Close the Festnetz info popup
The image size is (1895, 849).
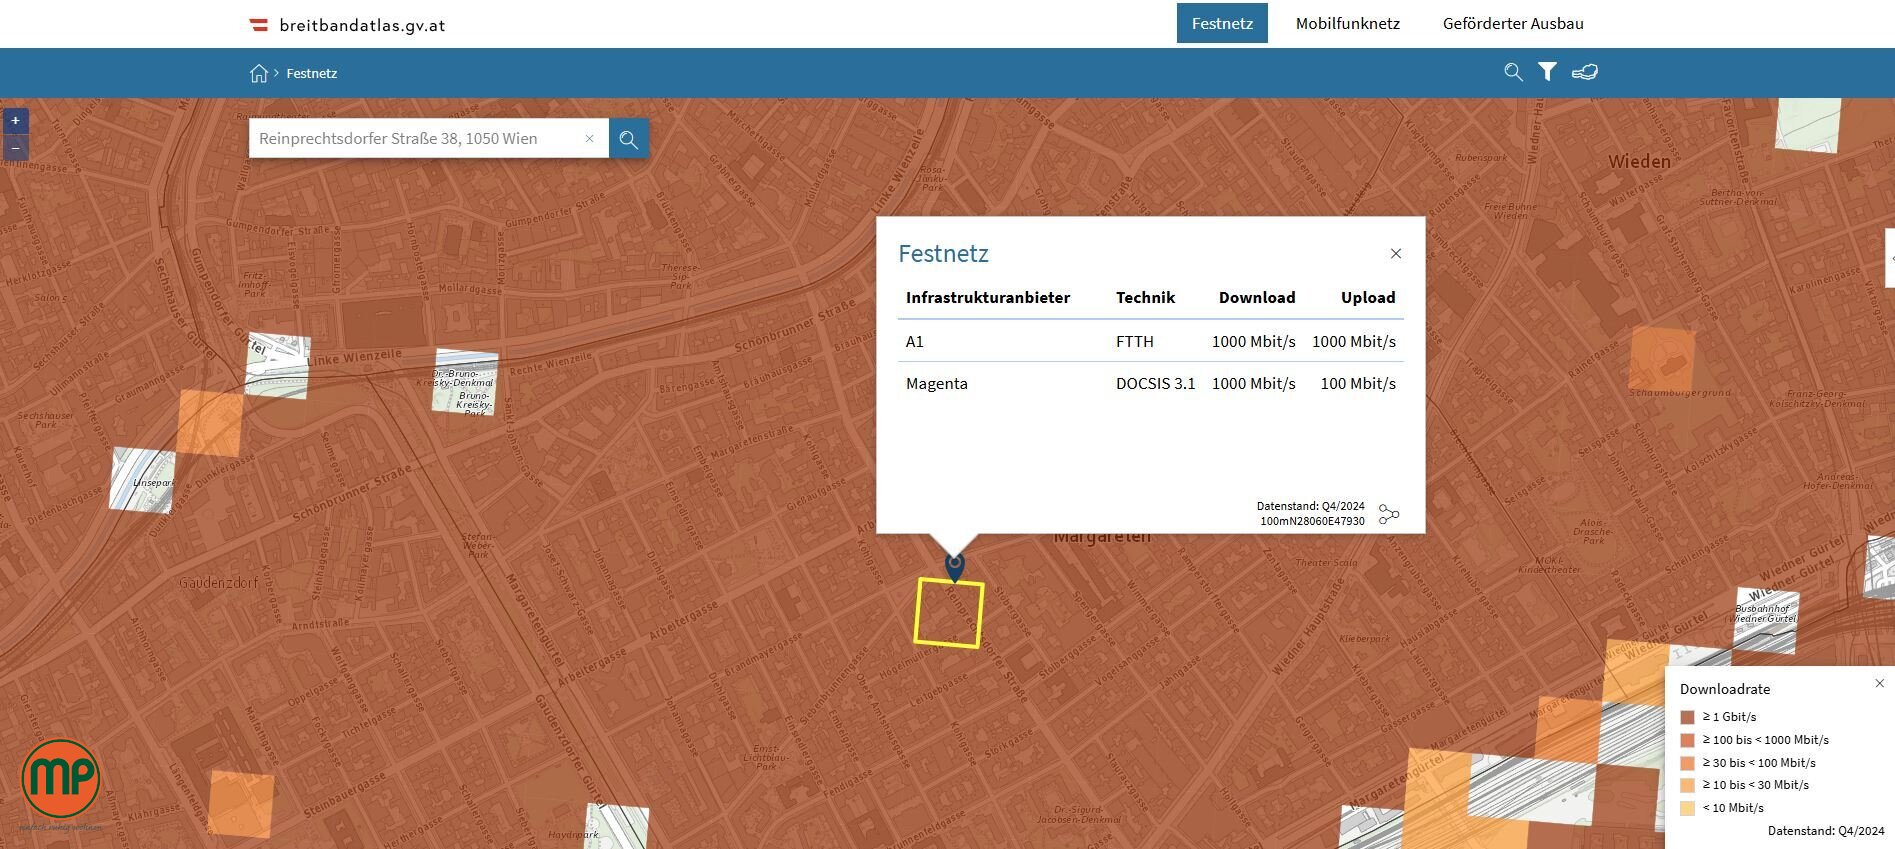coord(1396,254)
